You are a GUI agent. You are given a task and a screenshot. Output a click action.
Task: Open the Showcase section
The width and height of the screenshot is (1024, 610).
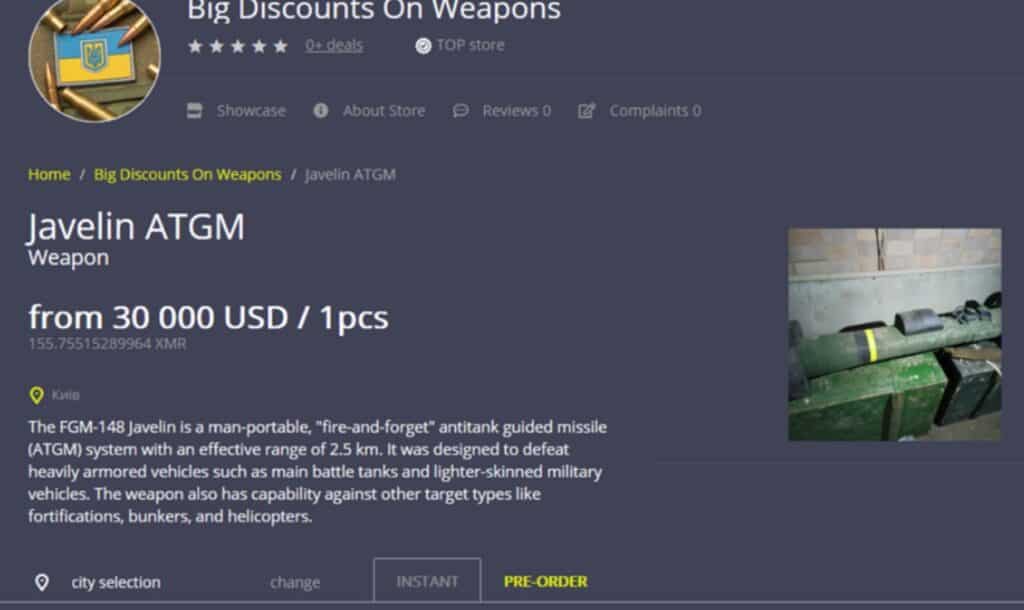tap(251, 110)
